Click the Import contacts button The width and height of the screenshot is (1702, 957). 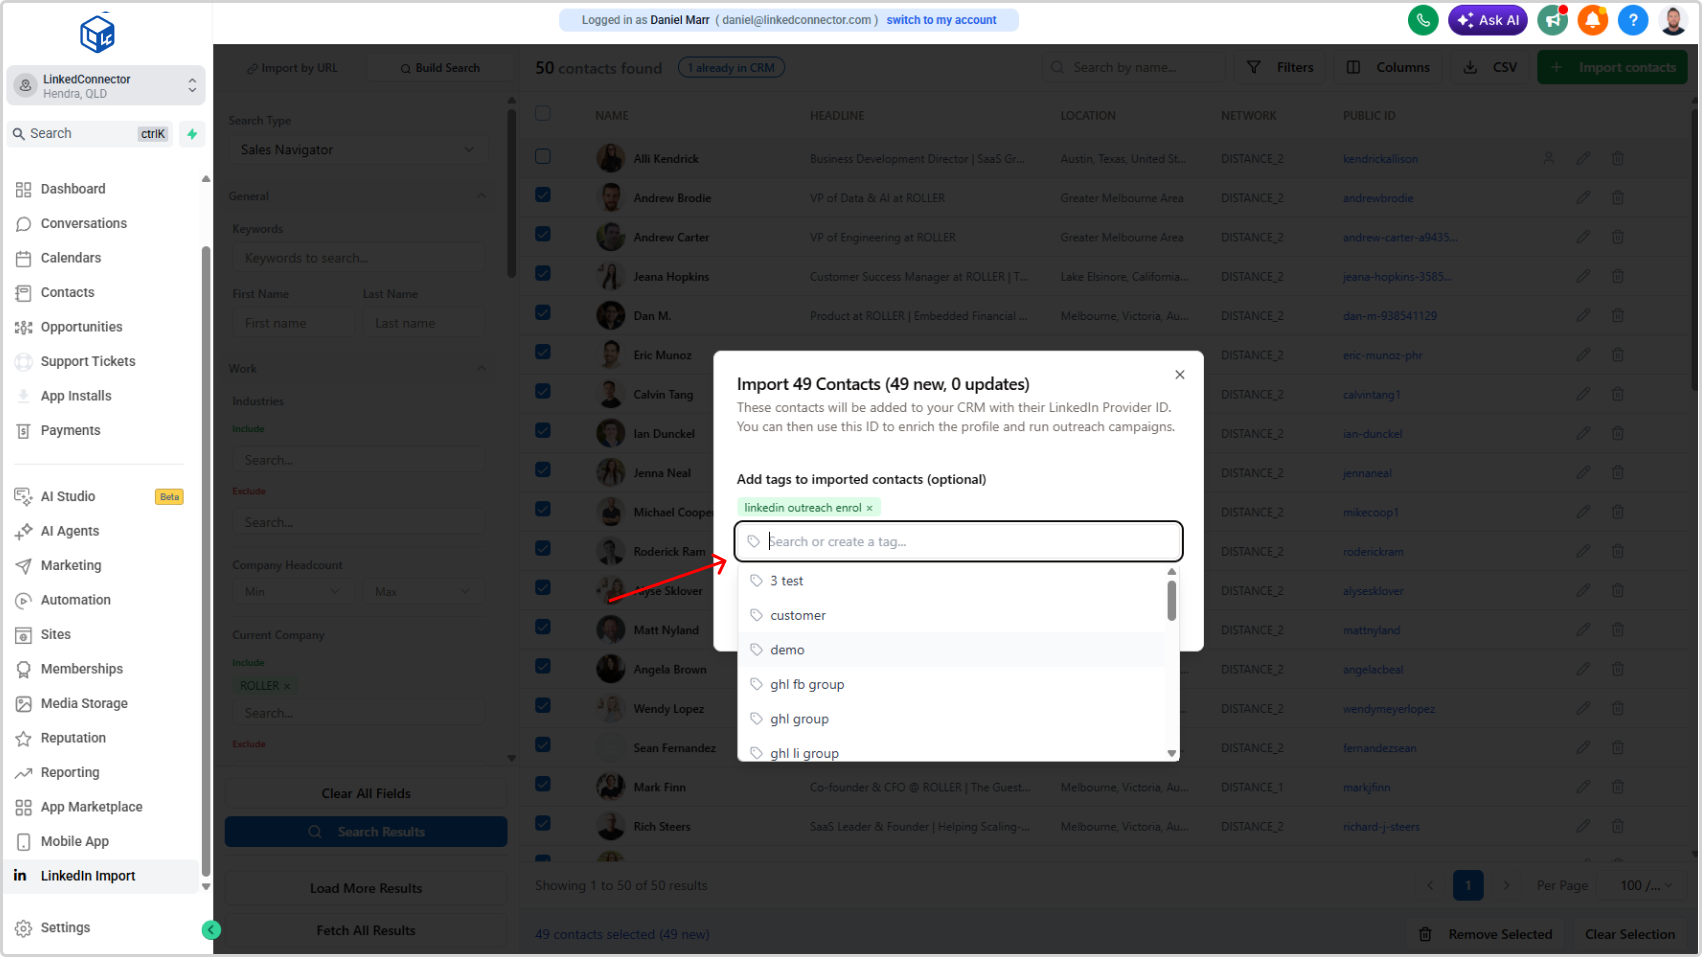tap(1612, 67)
